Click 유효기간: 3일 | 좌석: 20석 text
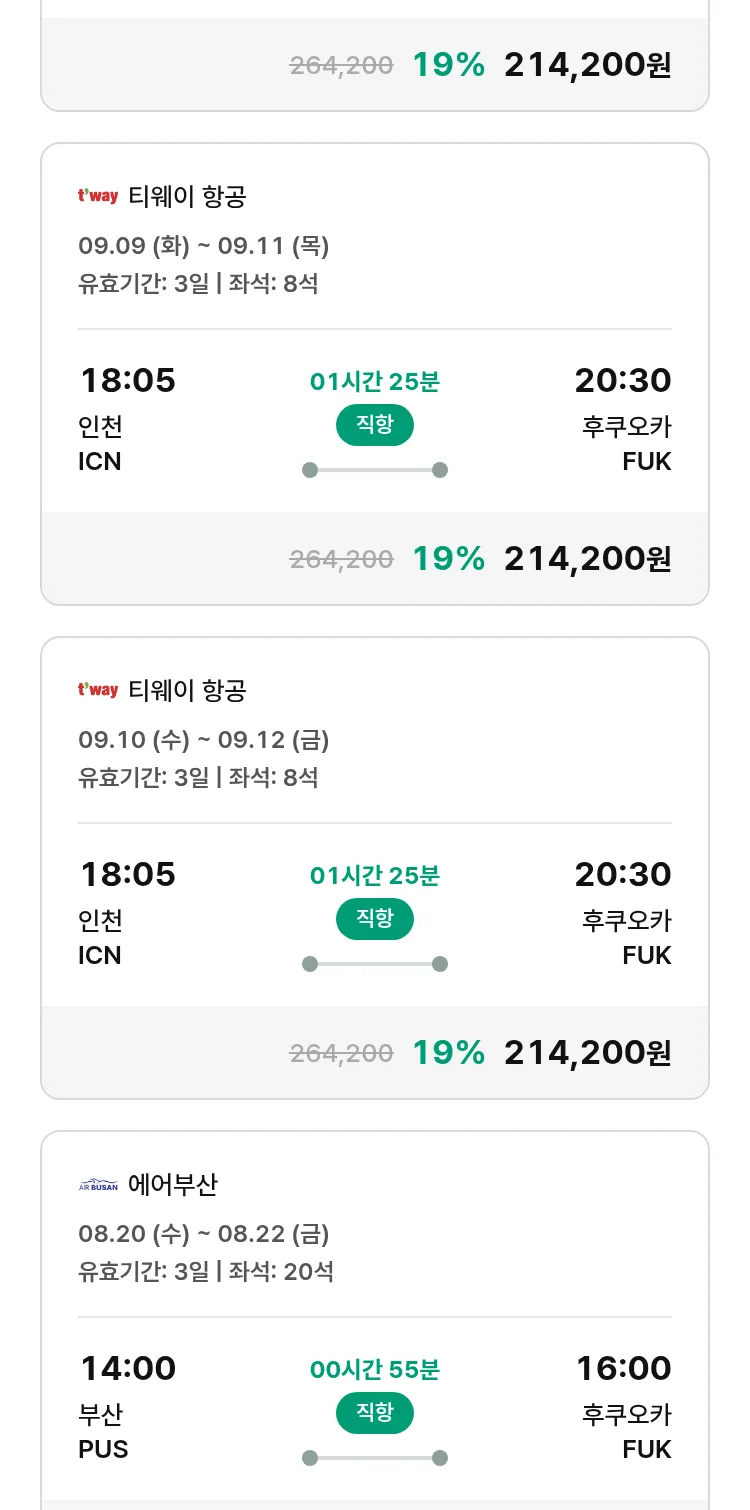The image size is (750, 1510). tap(206, 1272)
